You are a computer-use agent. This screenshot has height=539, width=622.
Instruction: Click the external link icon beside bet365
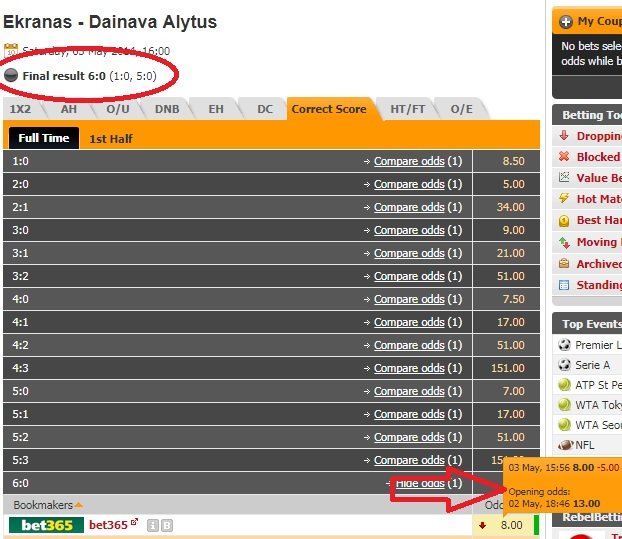click(x=134, y=522)
